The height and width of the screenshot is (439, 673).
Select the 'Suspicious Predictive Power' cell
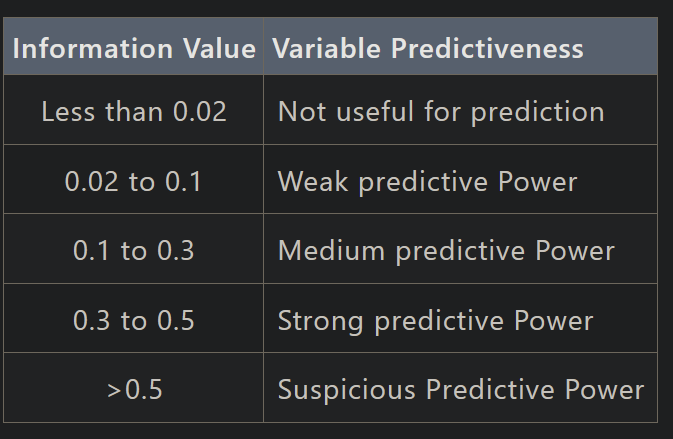(461, 388)
